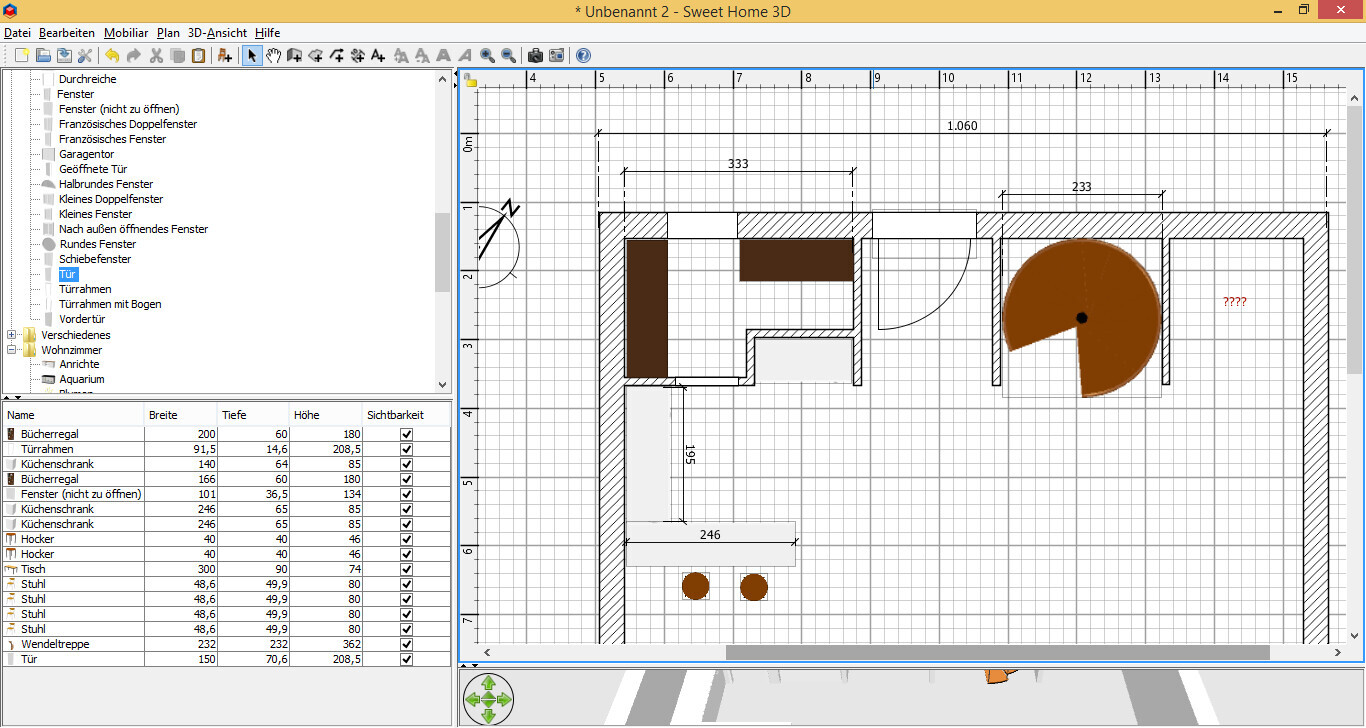This screenshot has height=728, width=1366.
Task: Select the Create walls tool
Action: point(294,55)
